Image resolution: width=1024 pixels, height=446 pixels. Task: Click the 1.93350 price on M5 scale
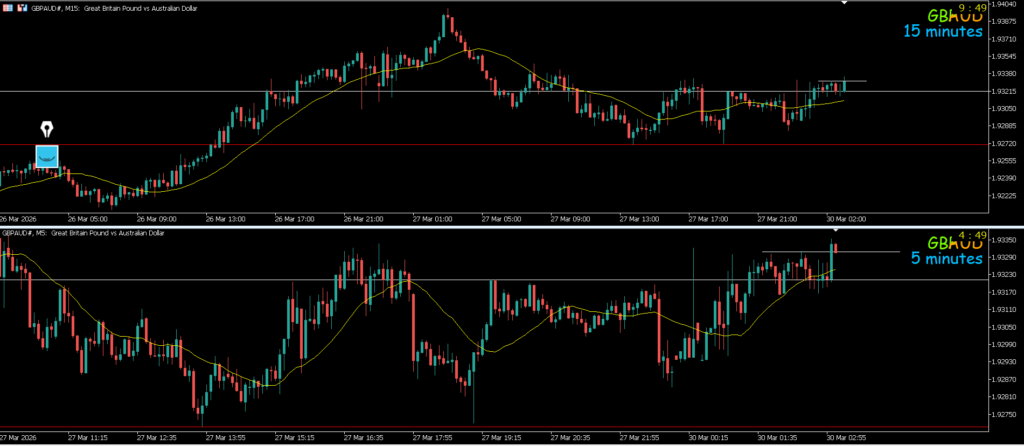pyautogui.click(x=1003, y=240)
